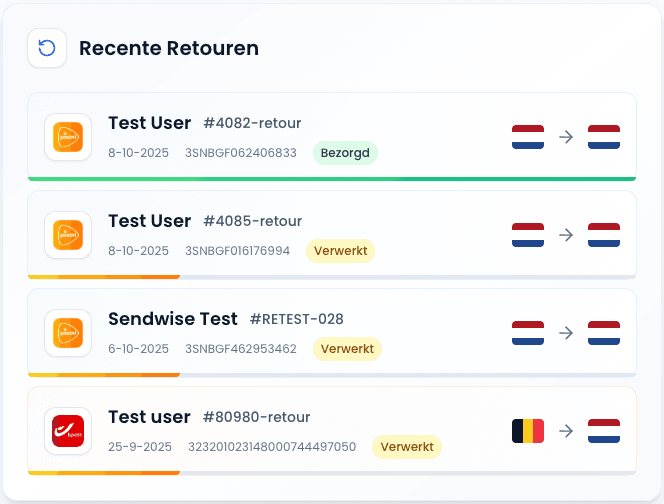664x504 pixels.
Task: Click PostNL logo on Sendwise Test row
Action: coord(68,333)
